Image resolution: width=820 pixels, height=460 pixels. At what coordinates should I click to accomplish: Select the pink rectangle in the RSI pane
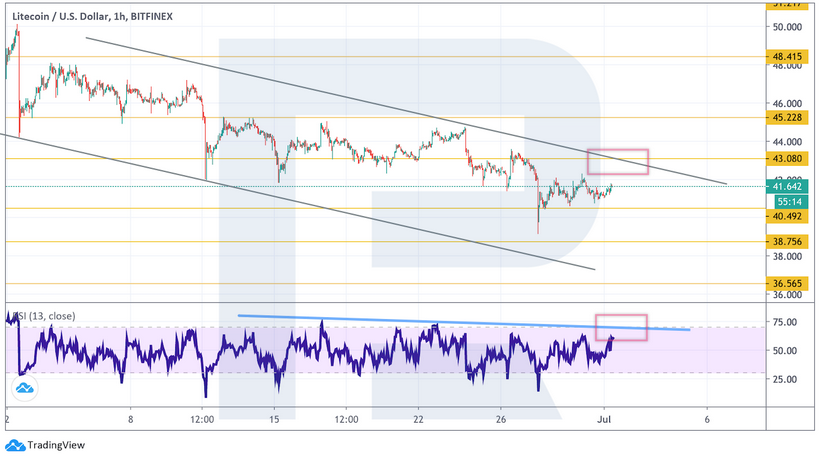click(x=621, y=327)
